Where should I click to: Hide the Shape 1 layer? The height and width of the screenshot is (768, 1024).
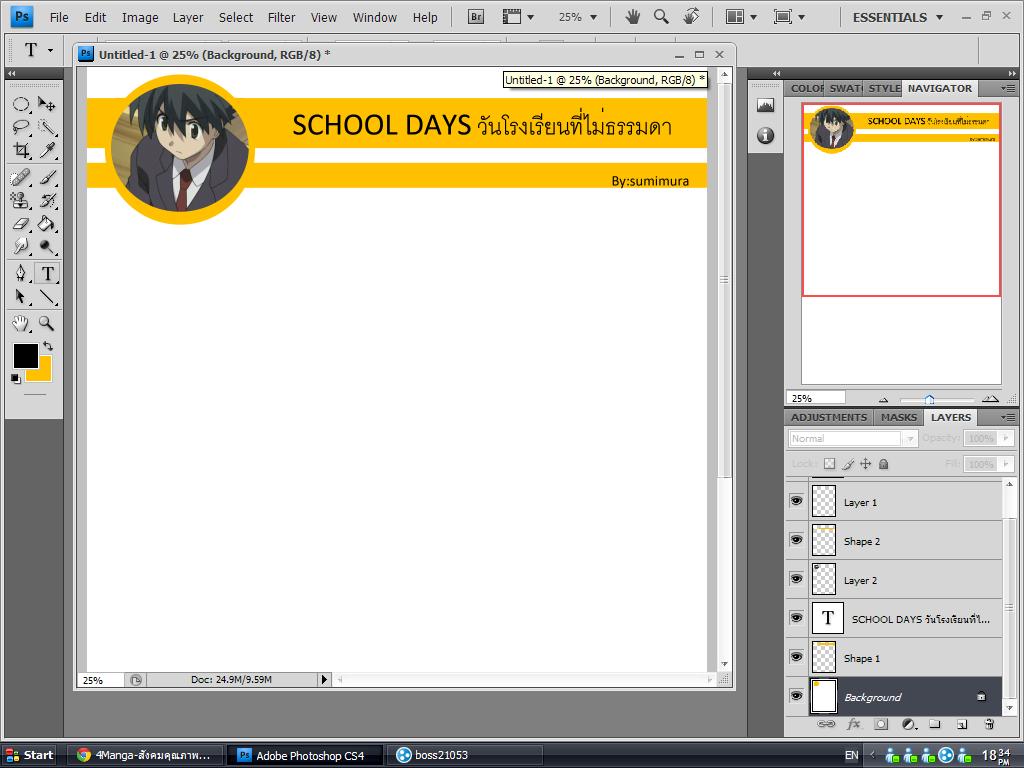(796, 657)
